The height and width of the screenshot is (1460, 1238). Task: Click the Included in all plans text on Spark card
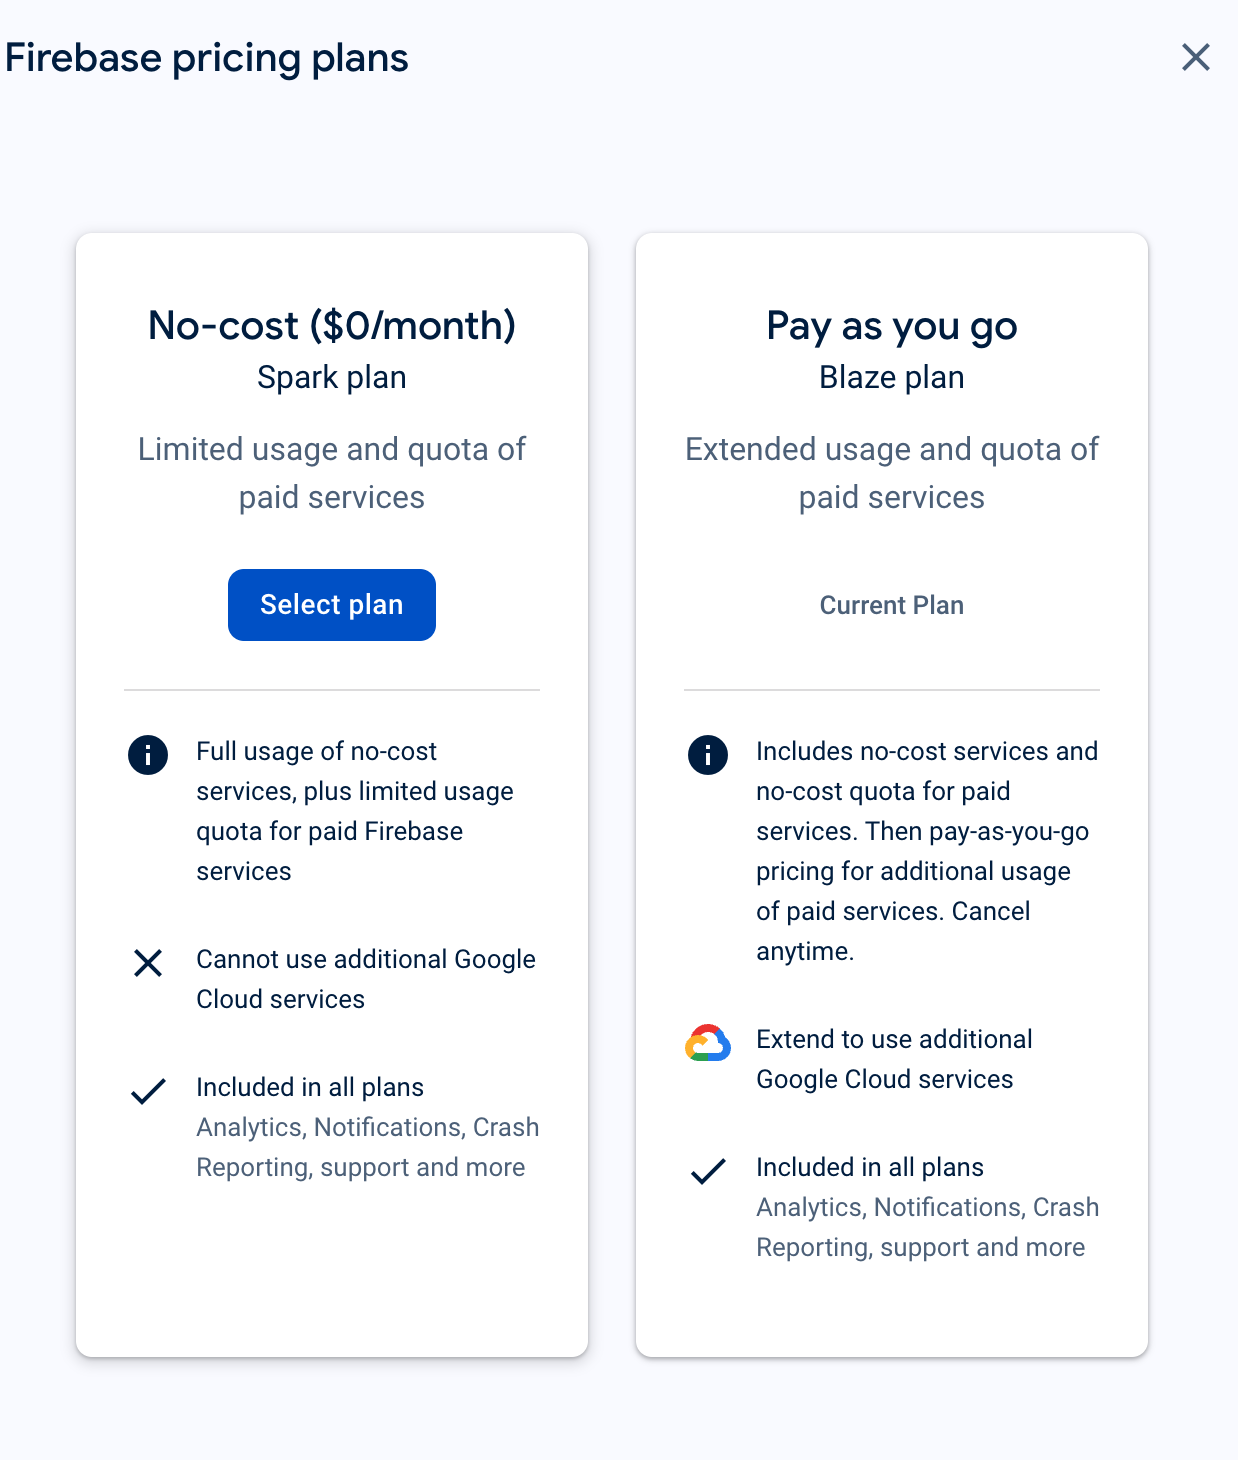point(310,1087)
